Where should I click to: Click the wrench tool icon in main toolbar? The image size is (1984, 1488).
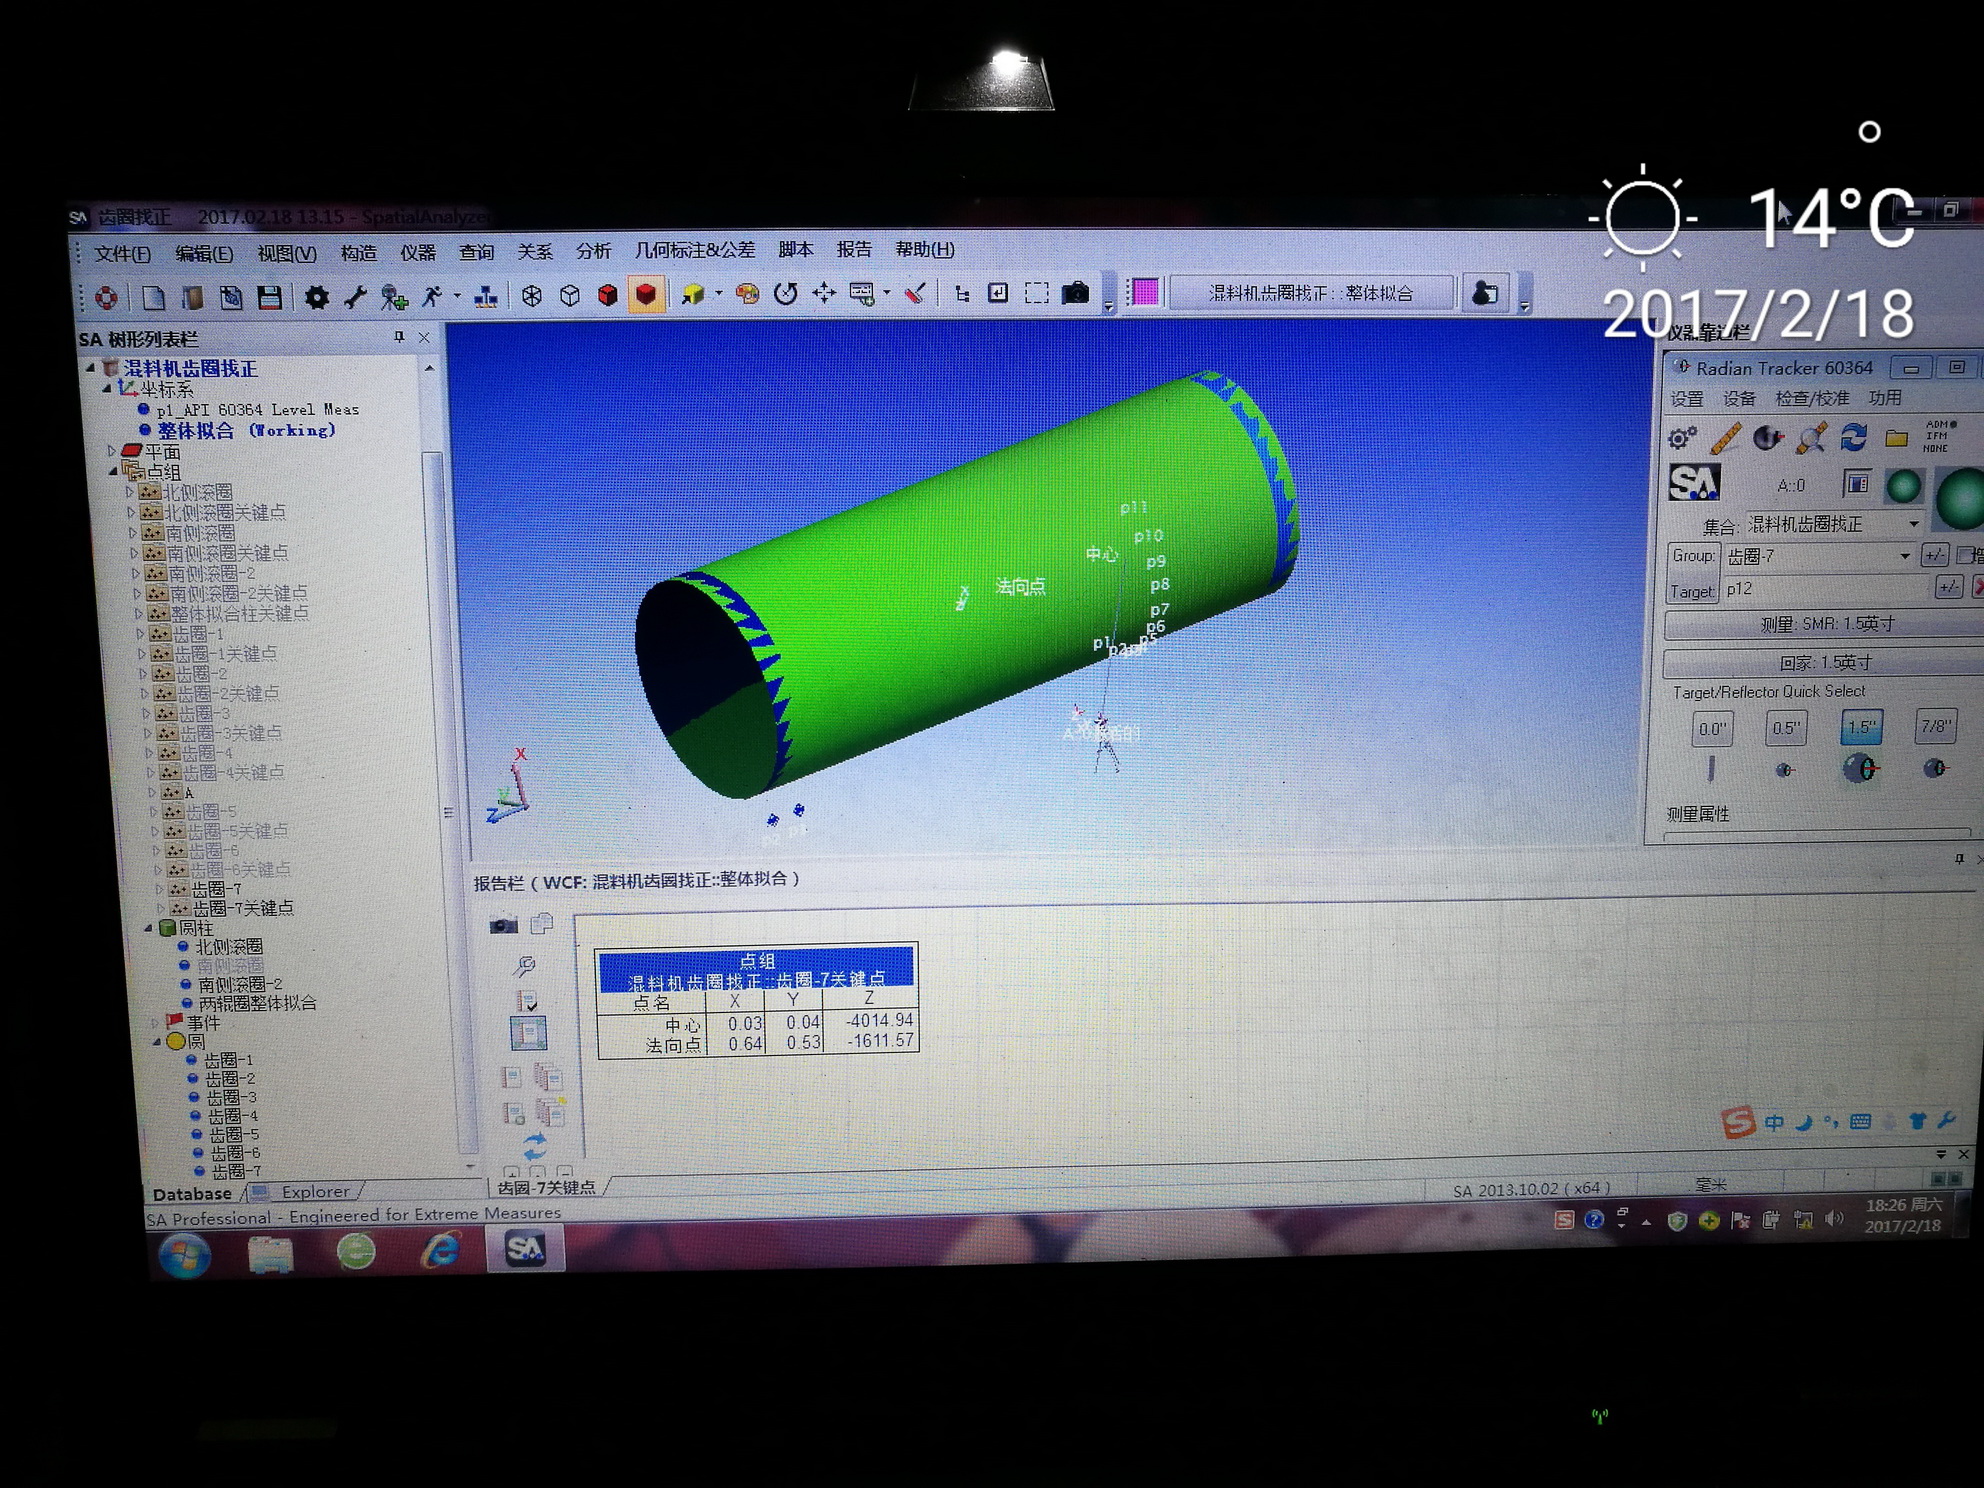(355, 297)
